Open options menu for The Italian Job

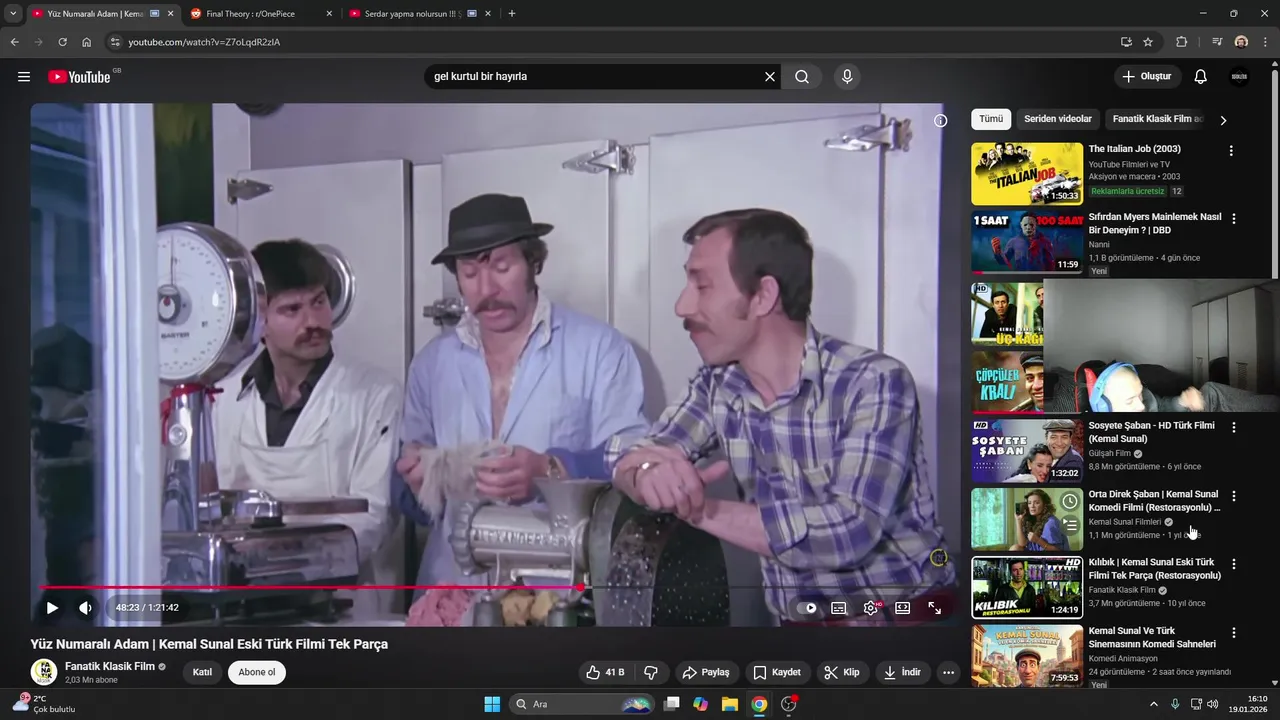point(1231,151)
